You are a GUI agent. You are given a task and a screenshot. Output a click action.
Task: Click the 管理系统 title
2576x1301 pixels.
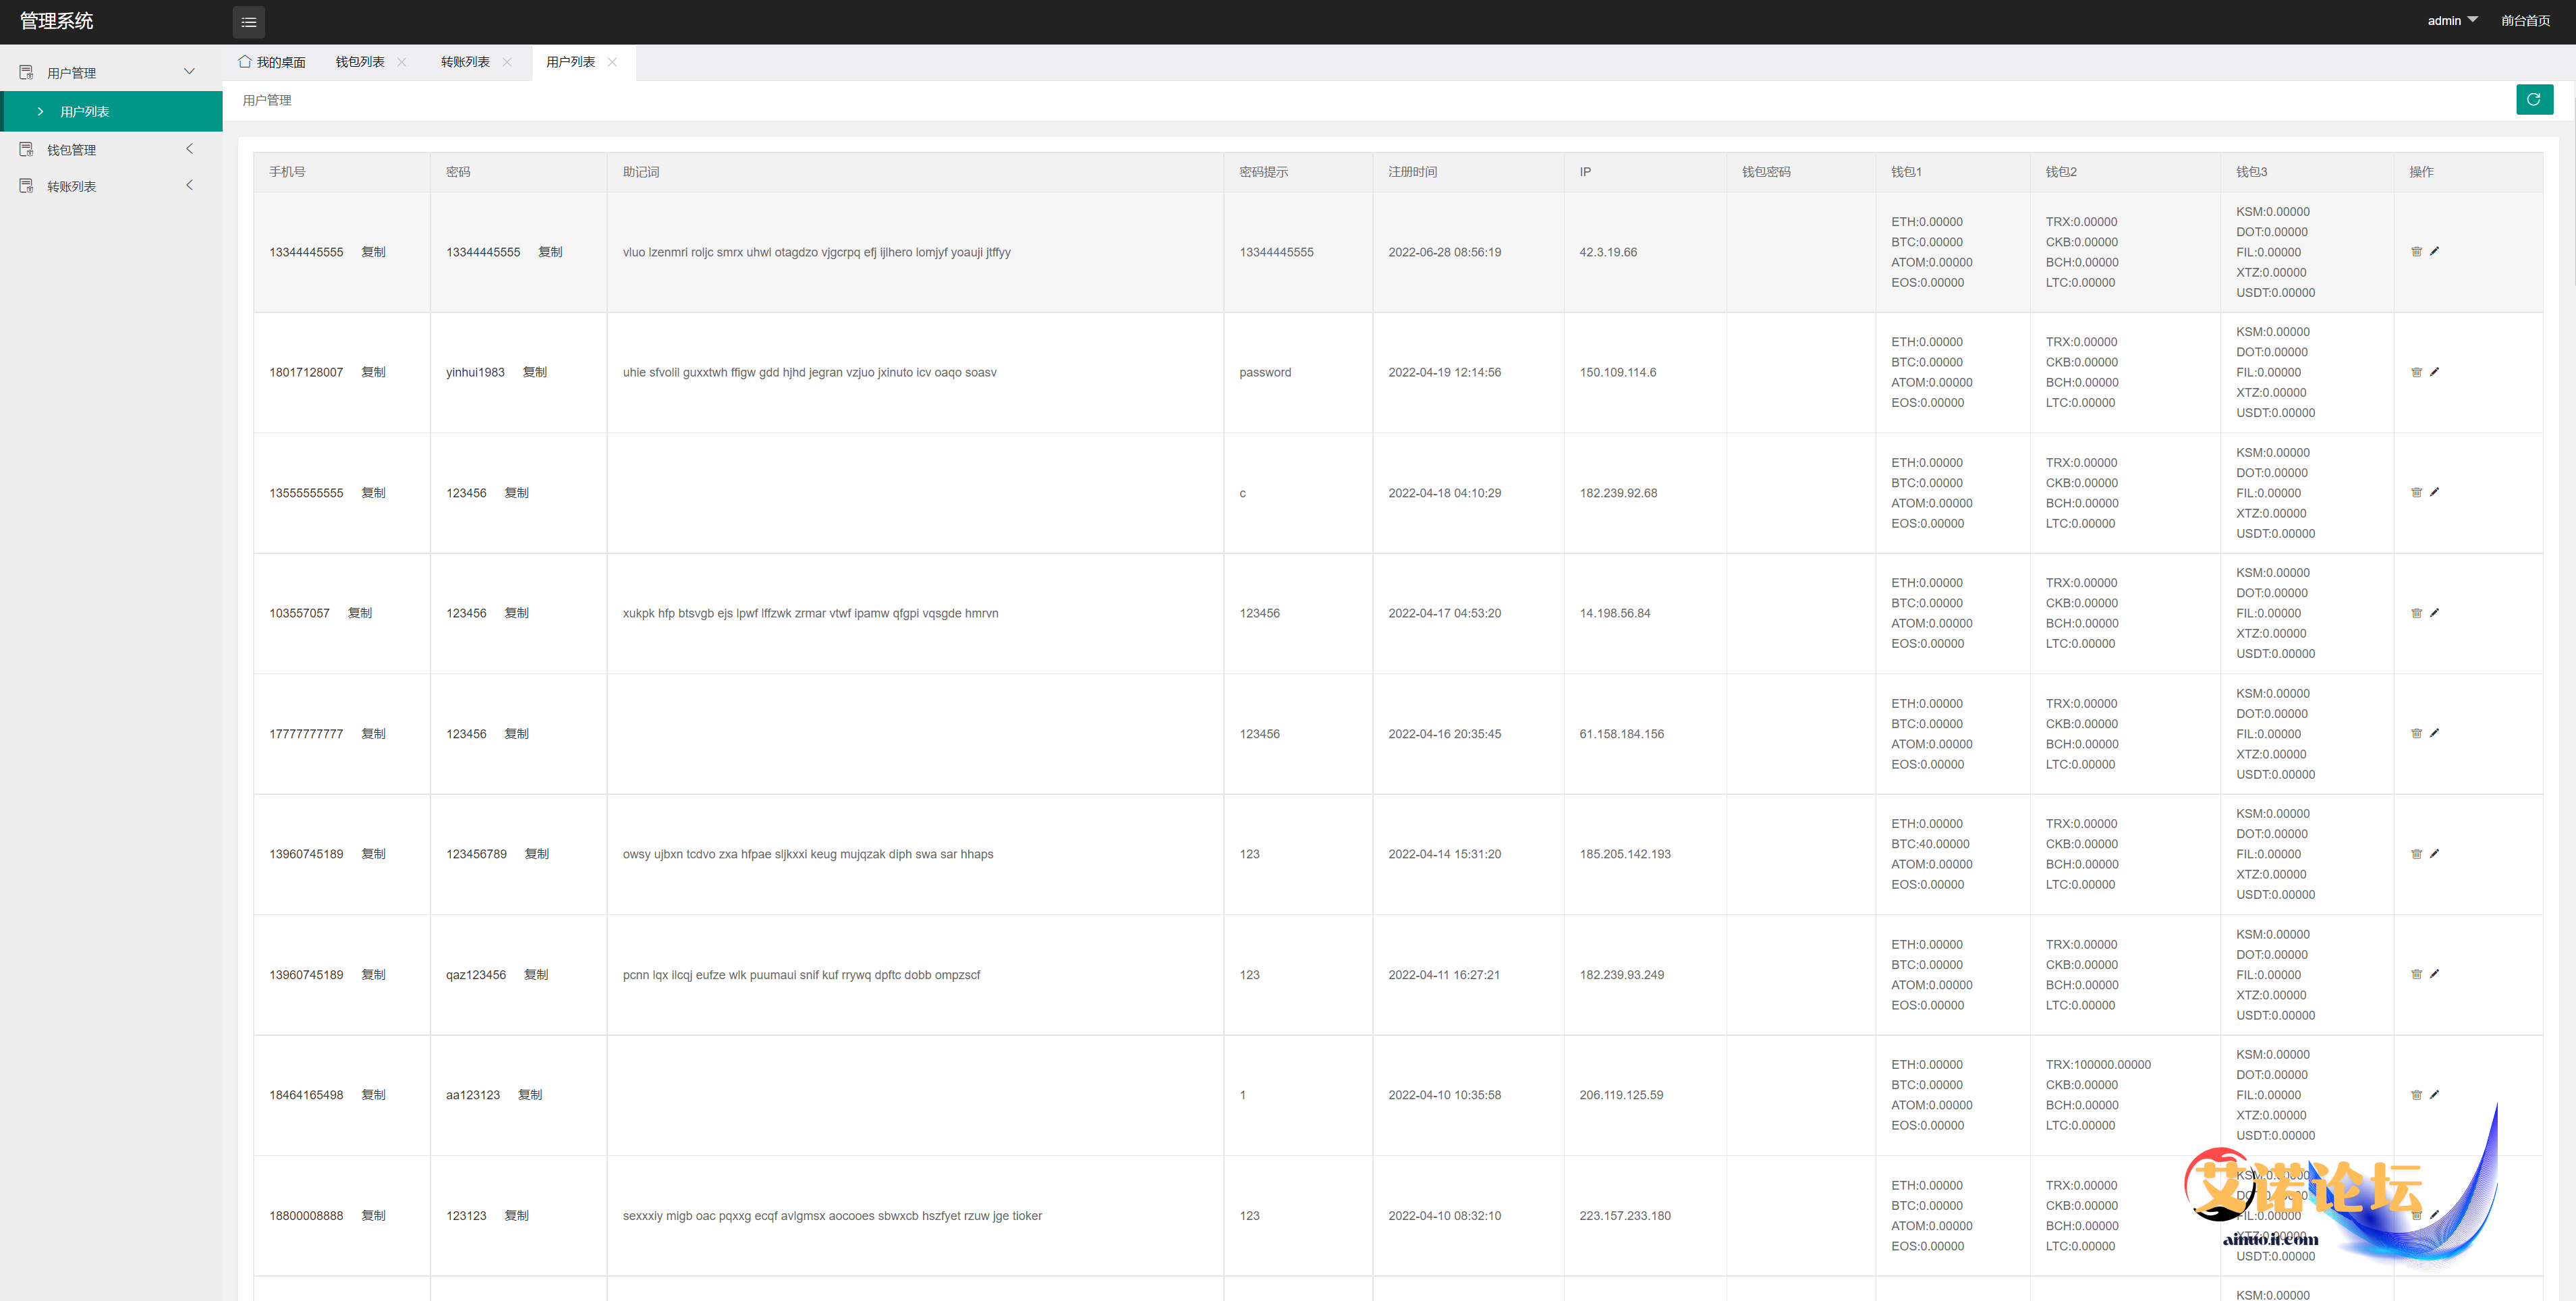[56, 21]
